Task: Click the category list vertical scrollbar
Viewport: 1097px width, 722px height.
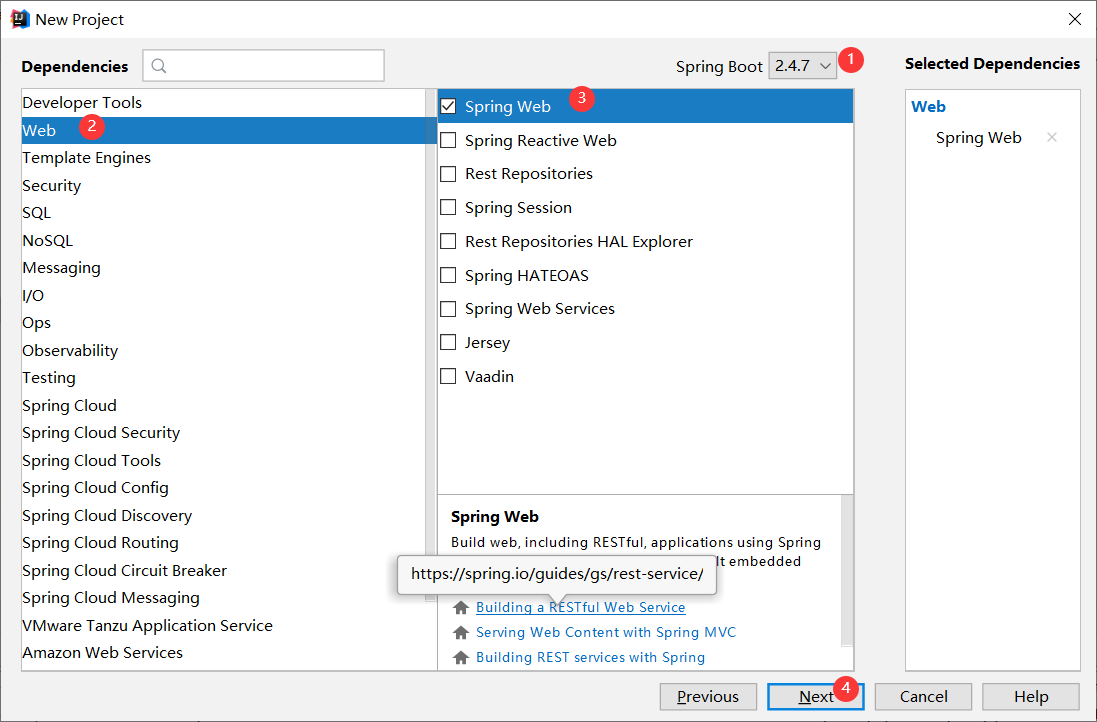Action: point(431,300)
